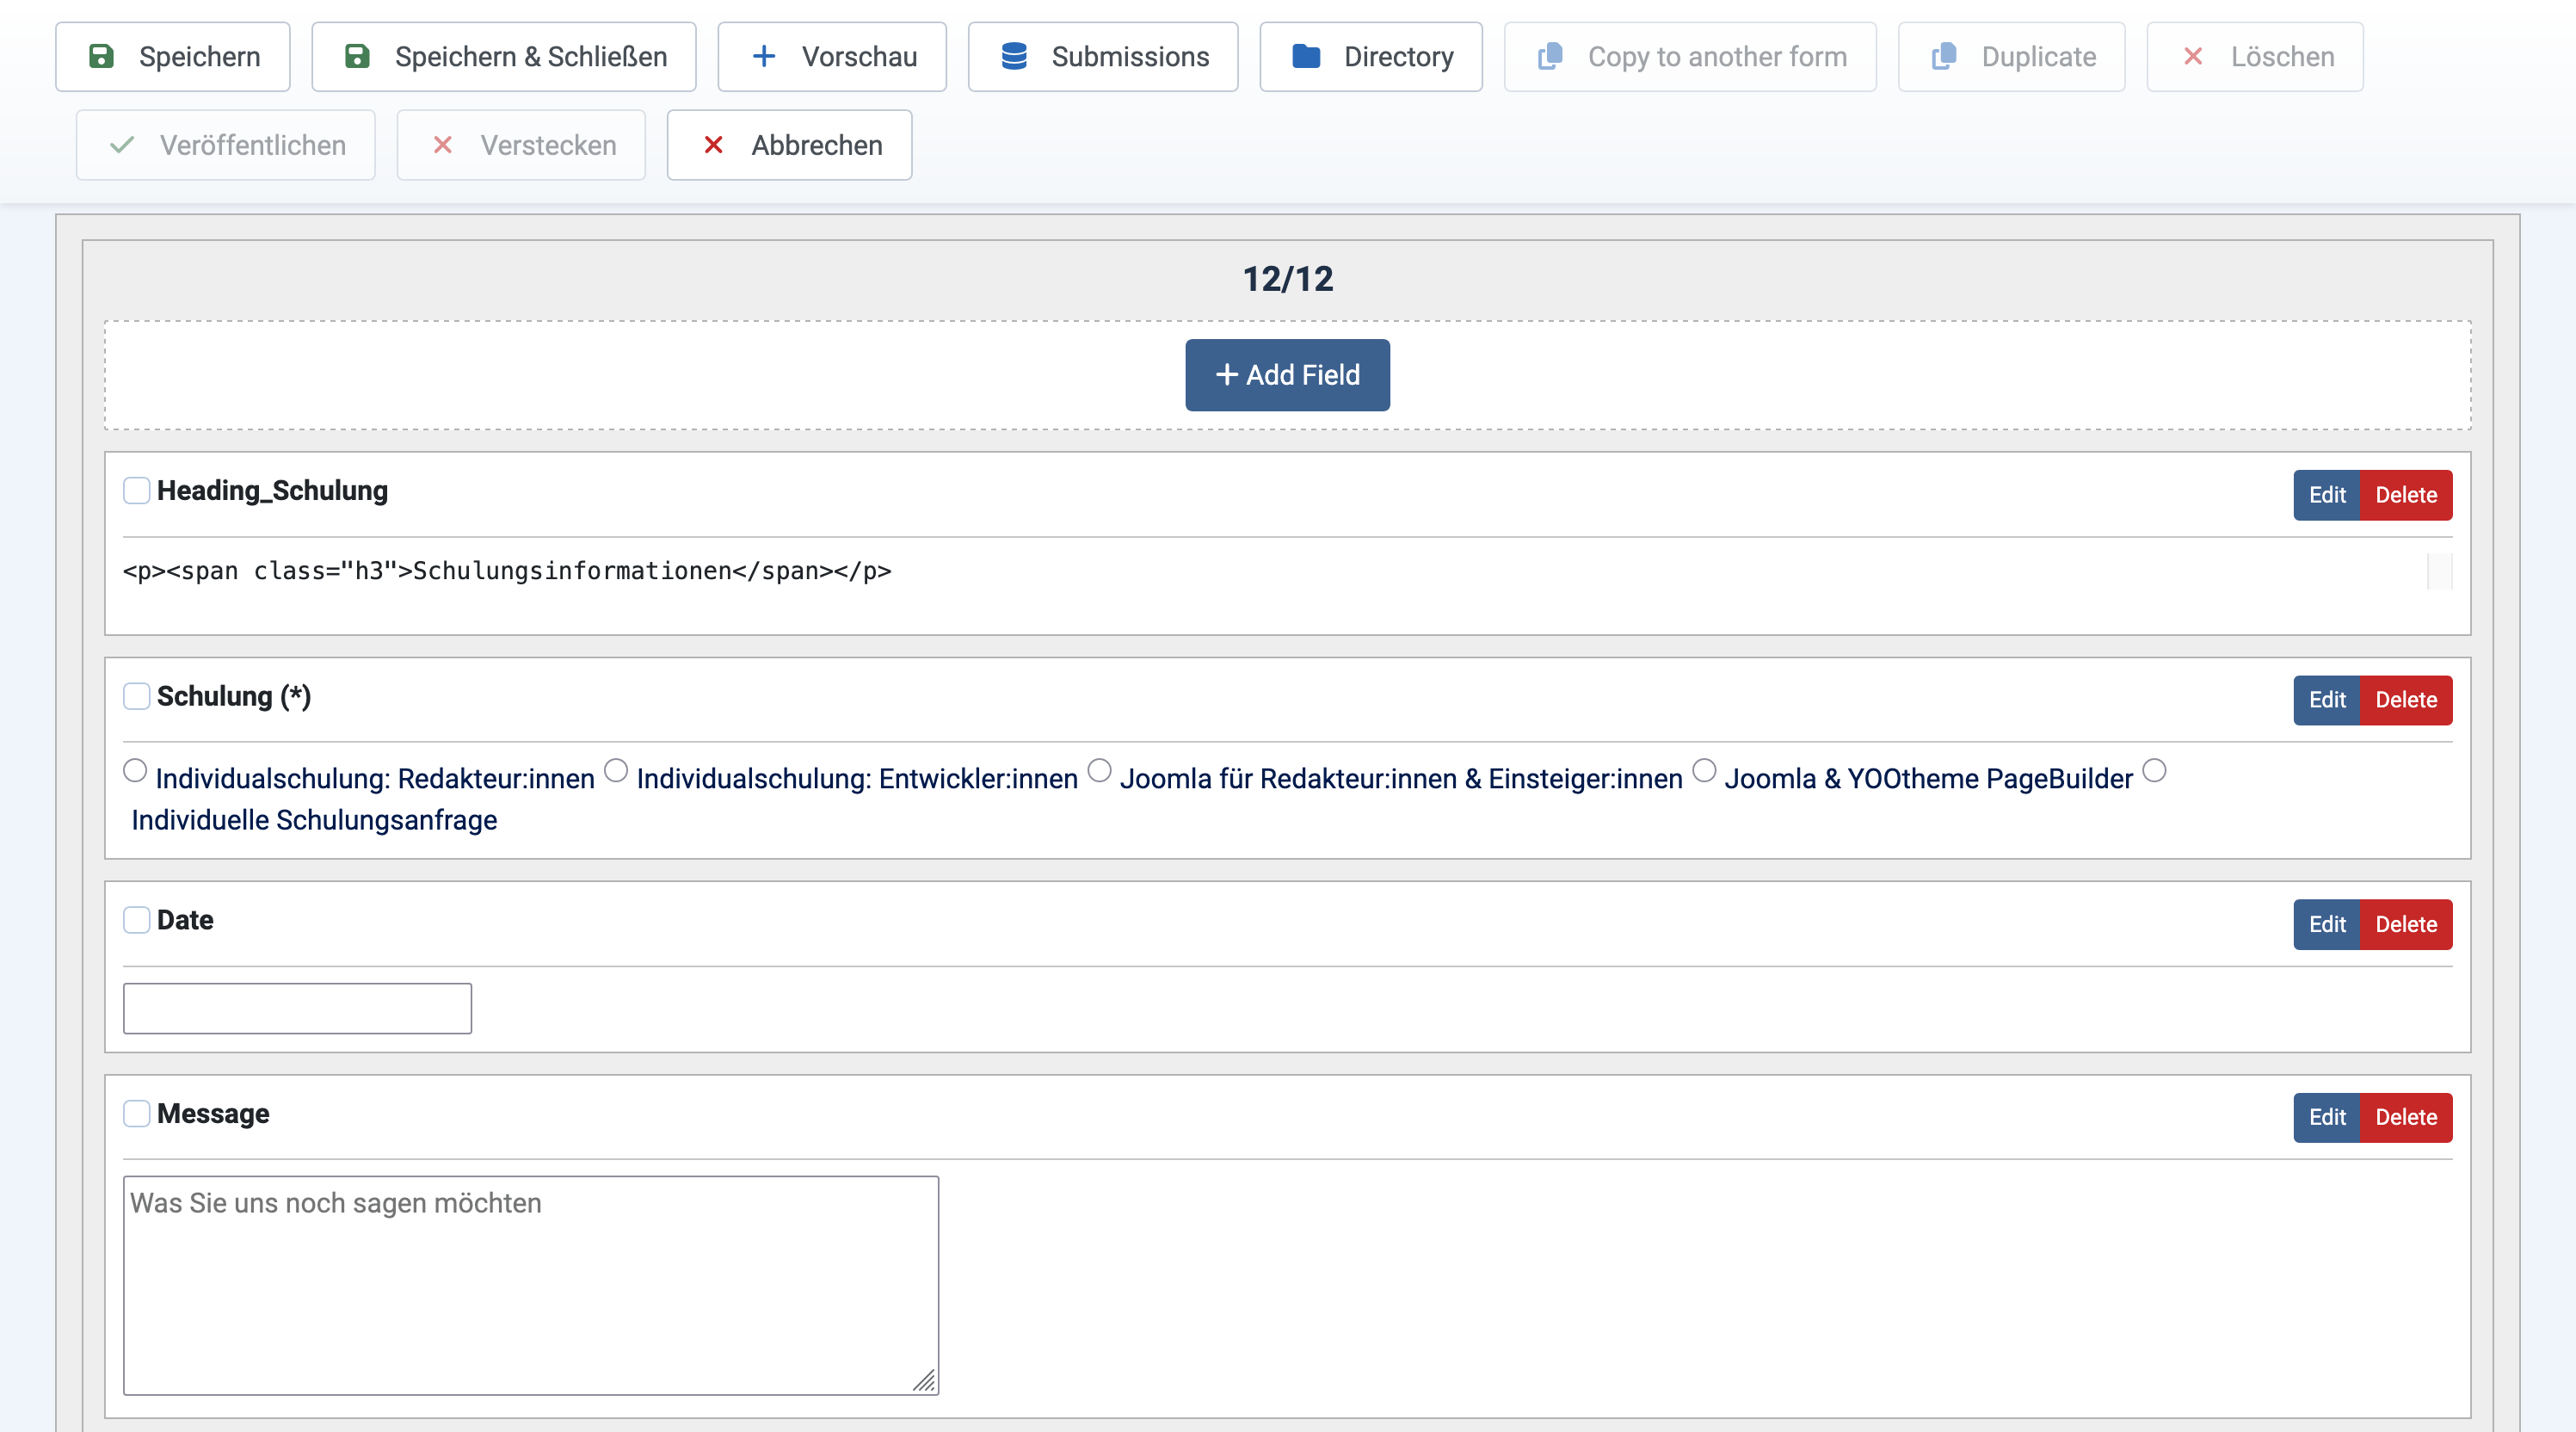Select Joomla für Redakteur:innen & Einsteiger:innen radio
The width and height of the screenshot is (2576, 1432).
tap(1099, 771)
